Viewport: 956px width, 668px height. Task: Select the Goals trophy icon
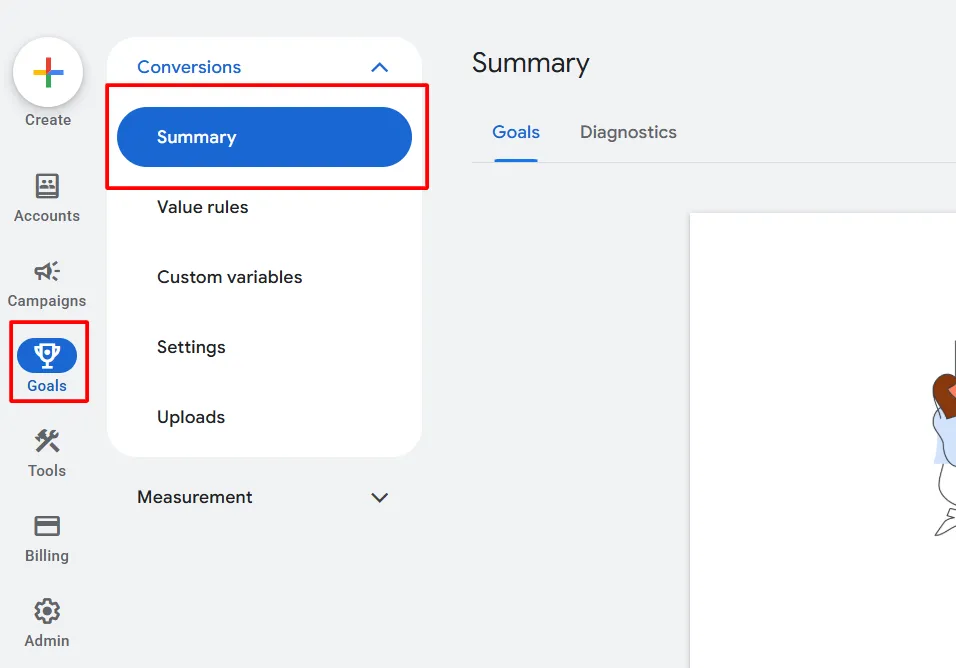pos(47,356)
